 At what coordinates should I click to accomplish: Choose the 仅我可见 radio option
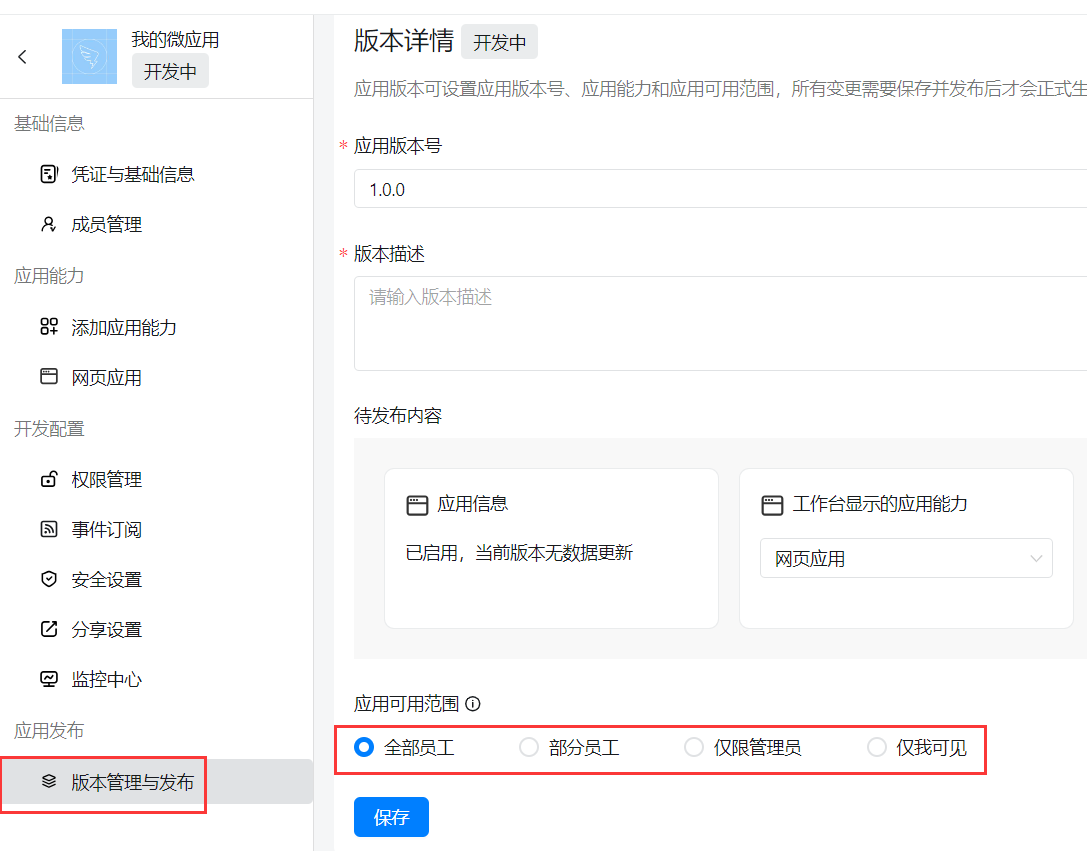pyautogui.click(x=877, y=747)
